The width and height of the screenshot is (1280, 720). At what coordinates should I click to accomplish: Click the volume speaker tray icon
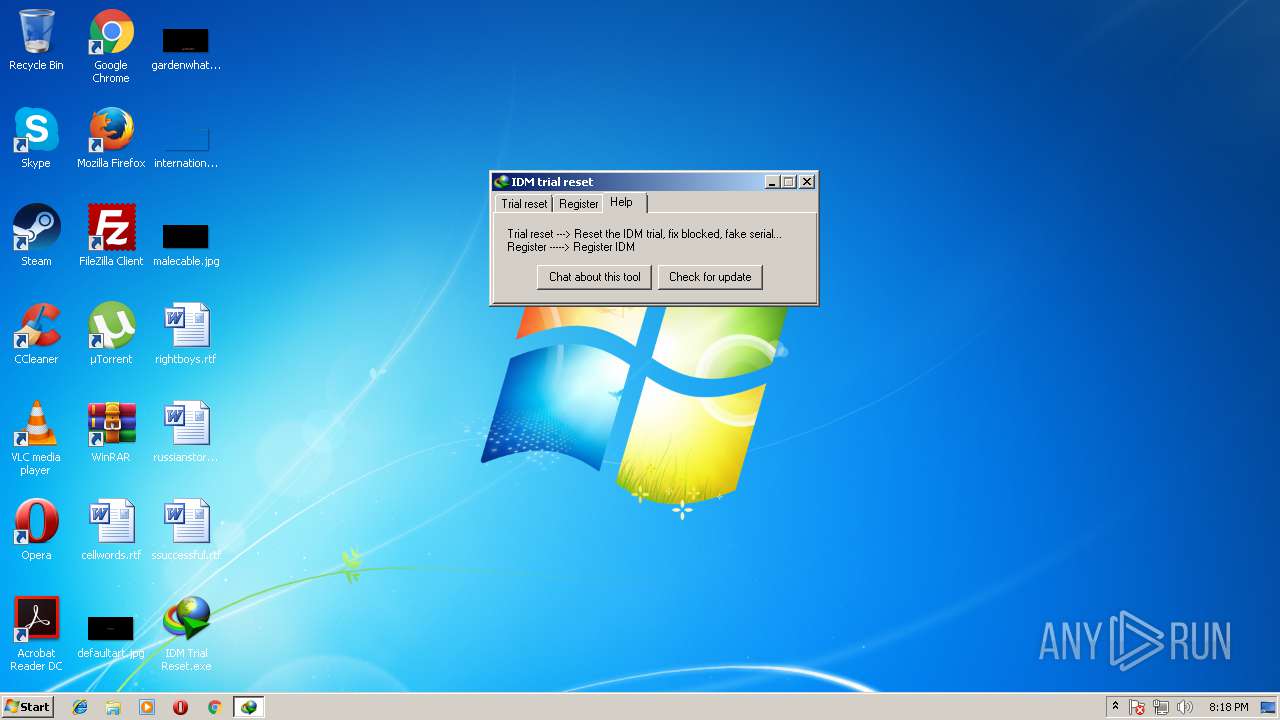coord(1185,707)
